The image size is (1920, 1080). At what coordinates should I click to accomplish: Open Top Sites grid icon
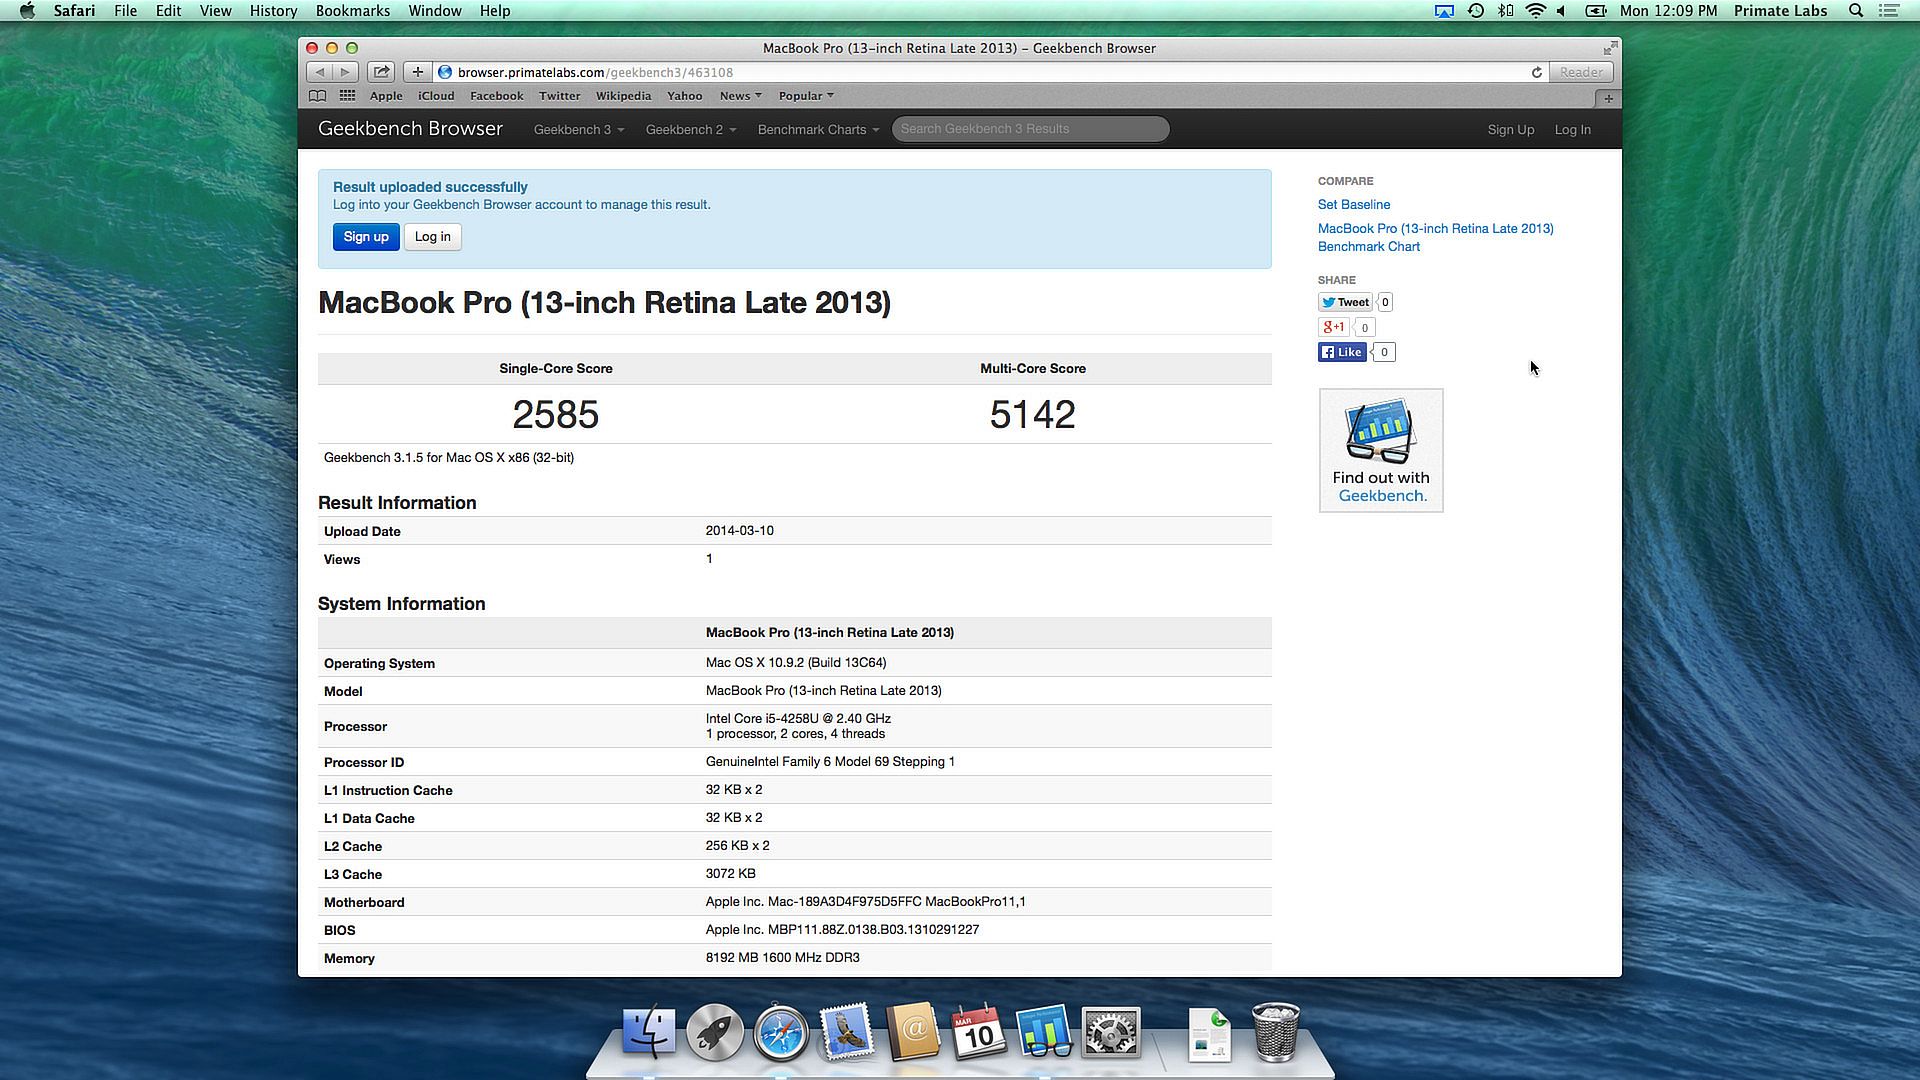pyautogui.click(x=347, y=96)
